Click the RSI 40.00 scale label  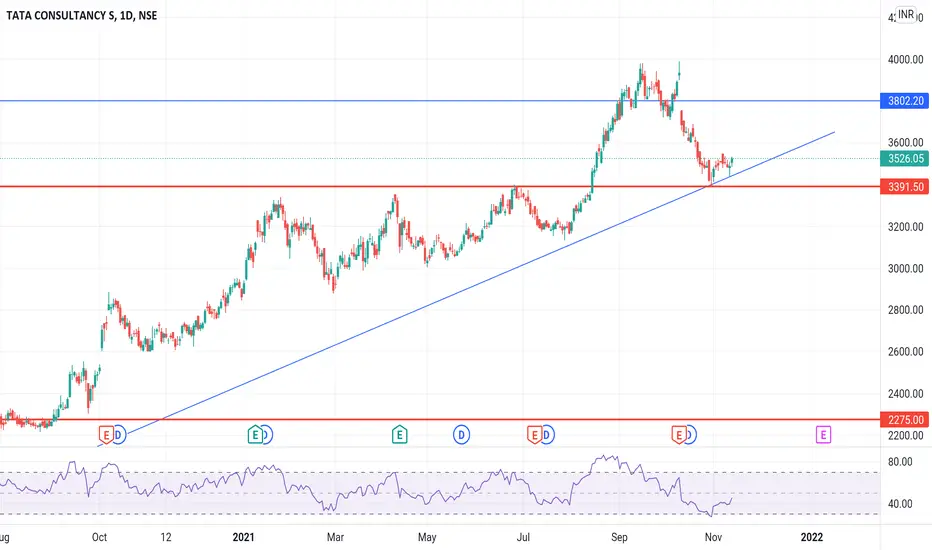click(x=900, y=504)
